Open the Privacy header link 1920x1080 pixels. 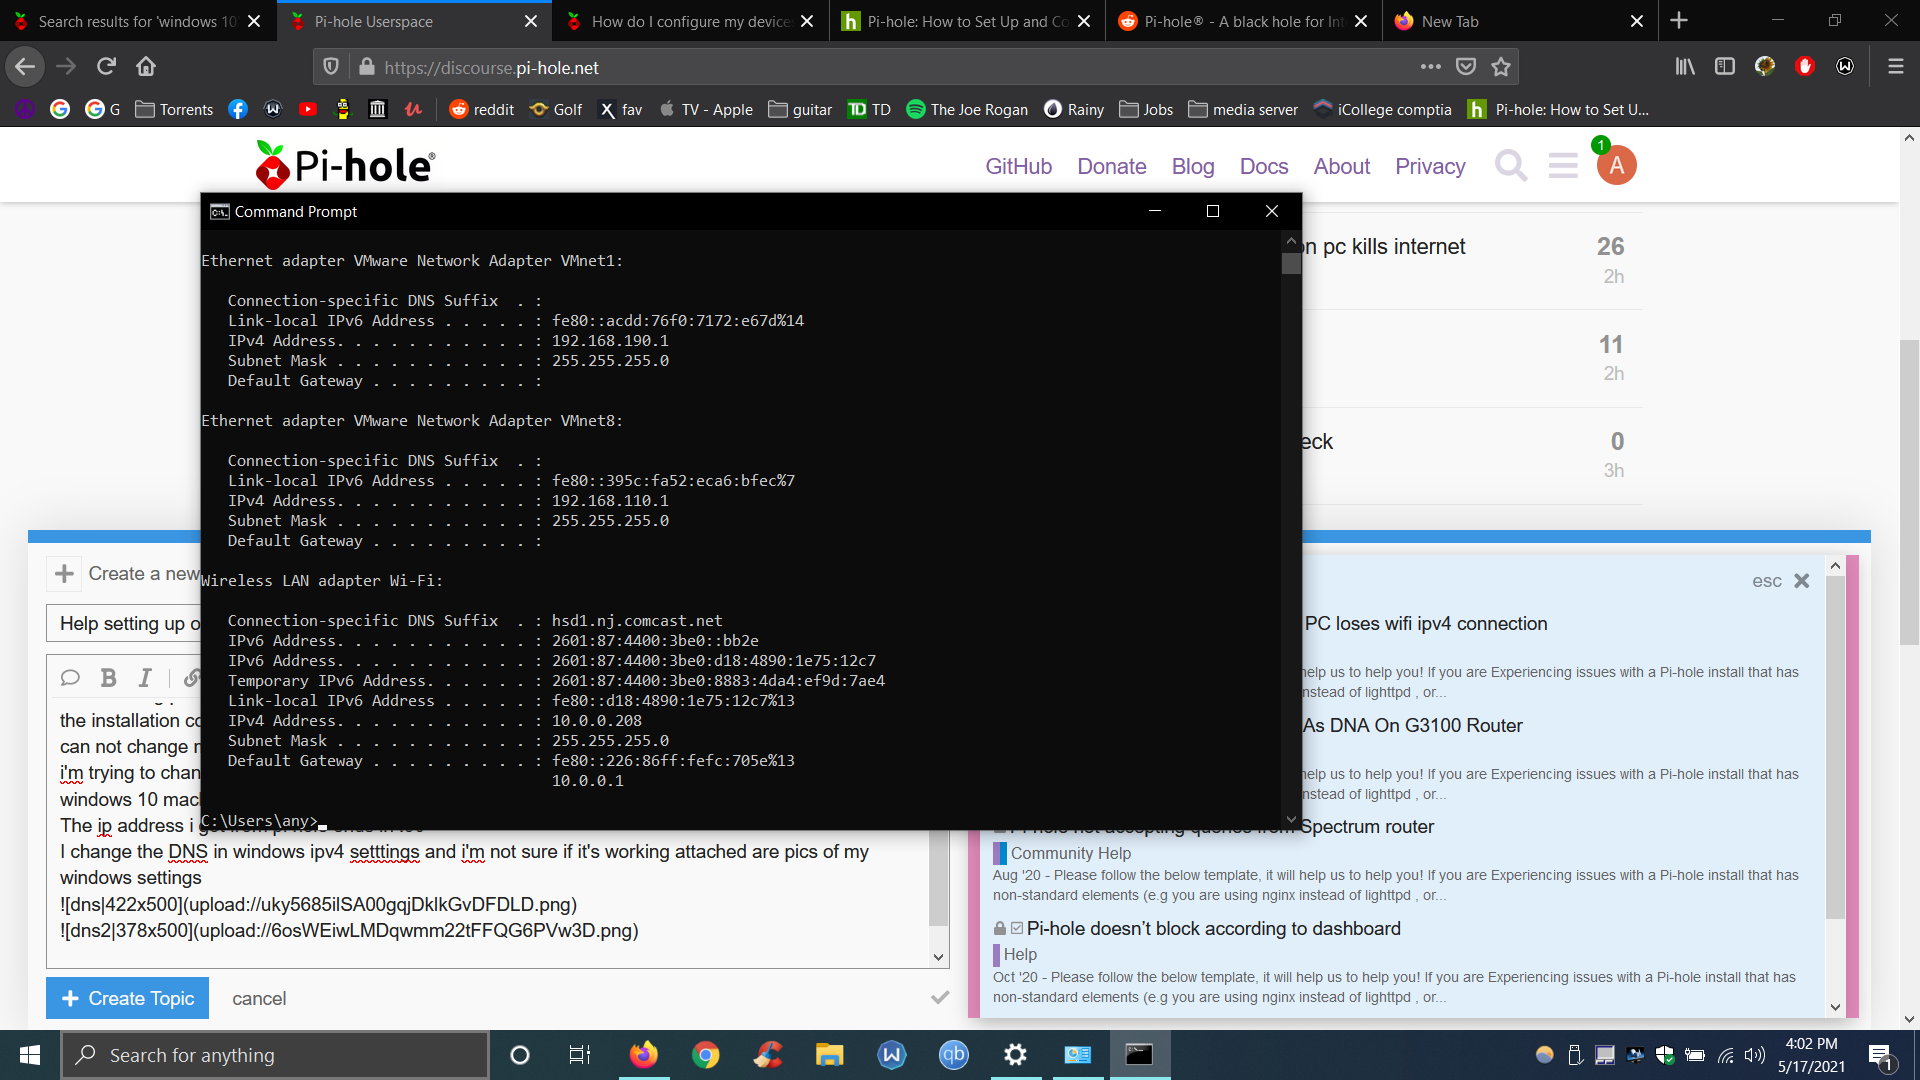1430,166
